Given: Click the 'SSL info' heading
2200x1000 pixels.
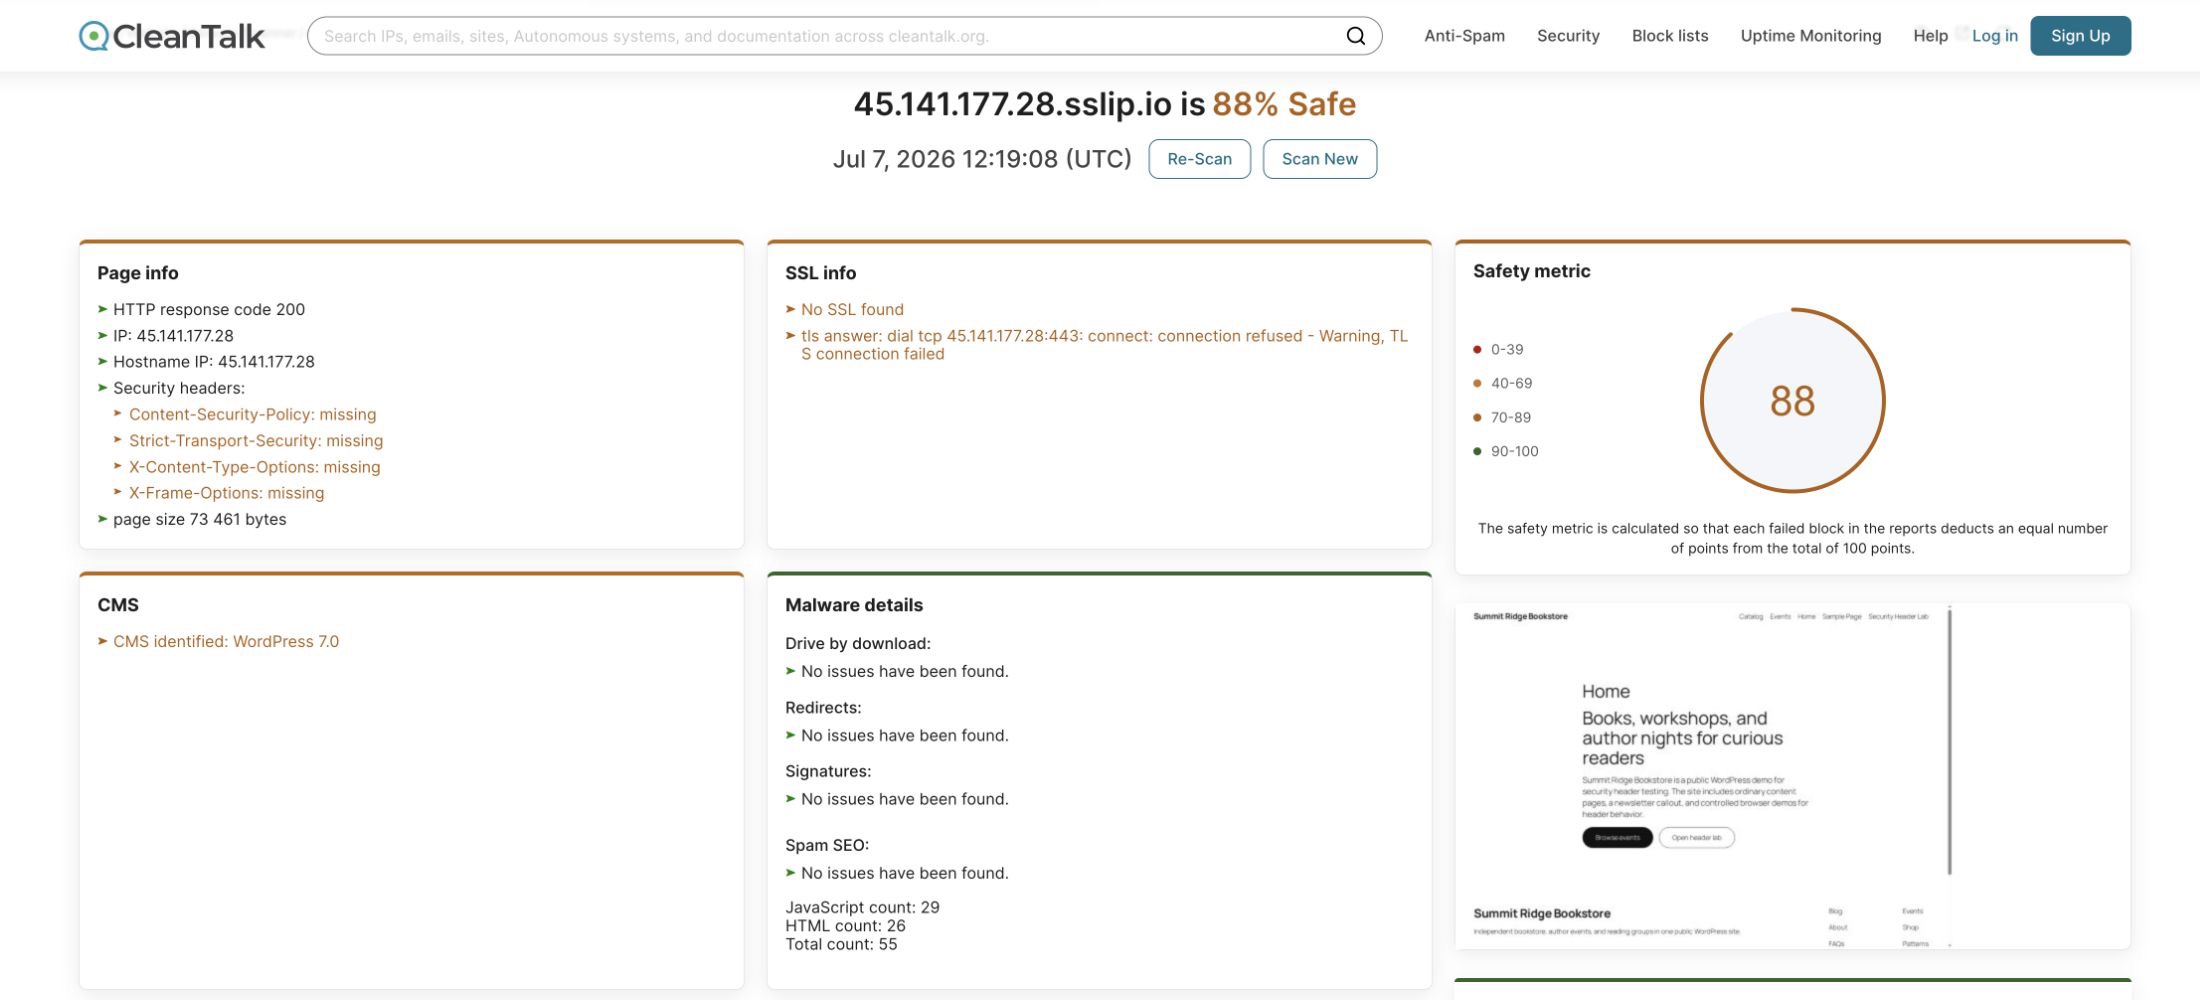Looking at the screenshot, I should [821, 273].
